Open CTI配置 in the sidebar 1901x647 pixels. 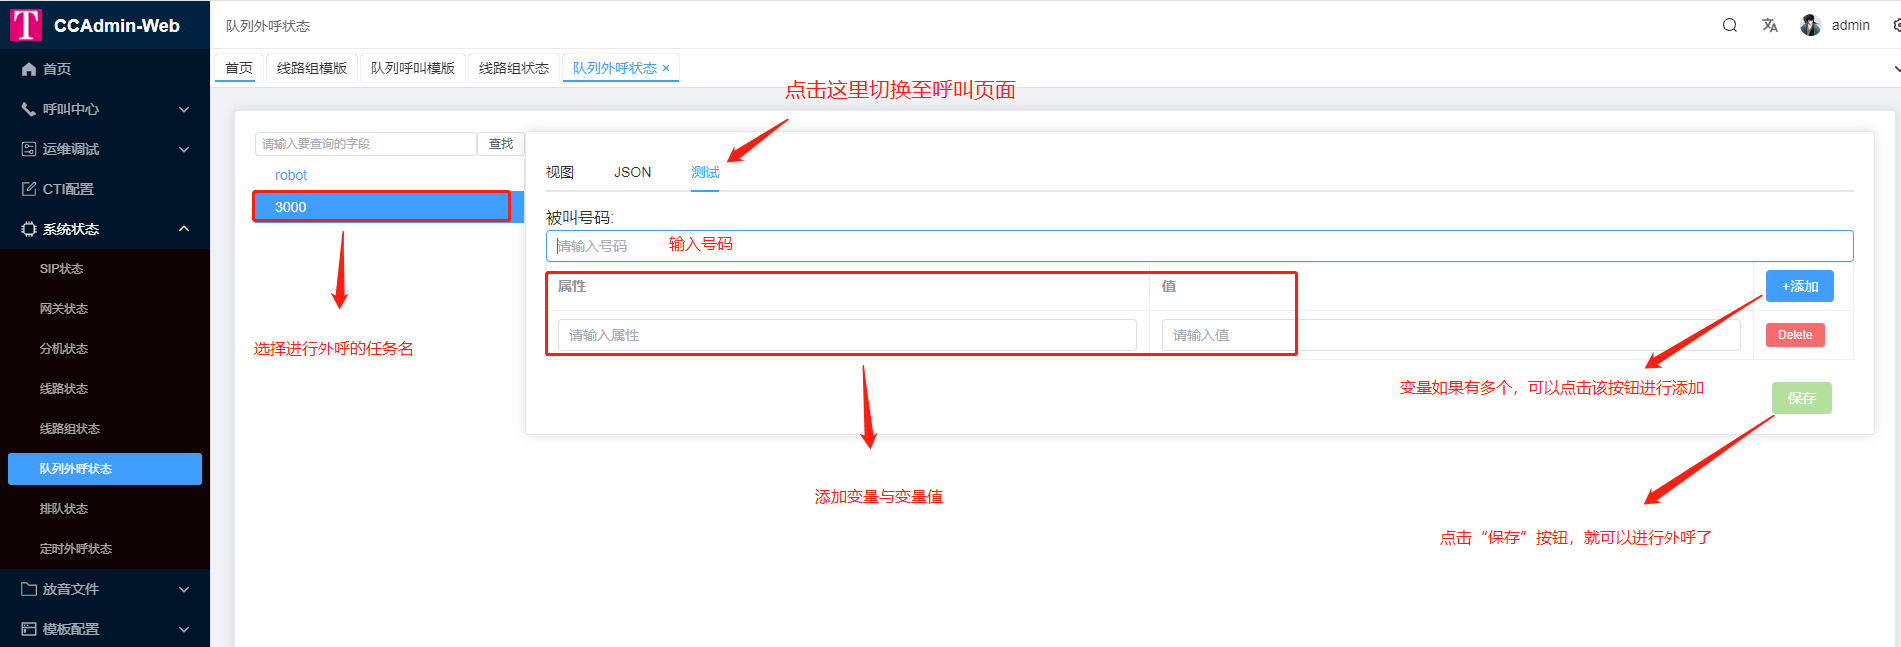(x=68, y=189)
